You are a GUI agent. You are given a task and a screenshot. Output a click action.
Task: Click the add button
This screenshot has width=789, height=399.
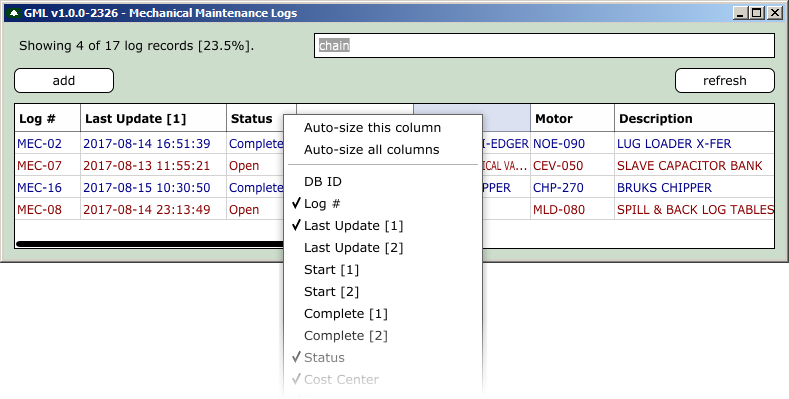[x=64, y=81]
